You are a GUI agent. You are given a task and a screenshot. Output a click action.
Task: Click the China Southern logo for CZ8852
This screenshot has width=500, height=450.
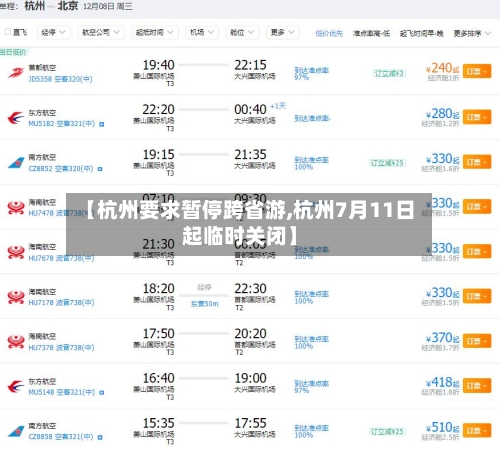click(x=16, y=163)
